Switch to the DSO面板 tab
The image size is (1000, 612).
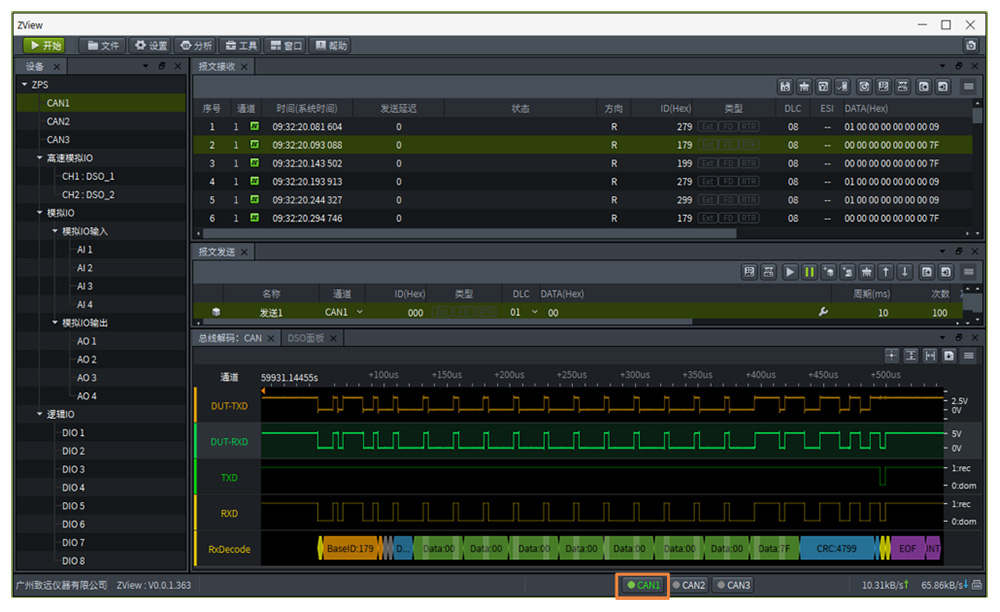(306, 338)
